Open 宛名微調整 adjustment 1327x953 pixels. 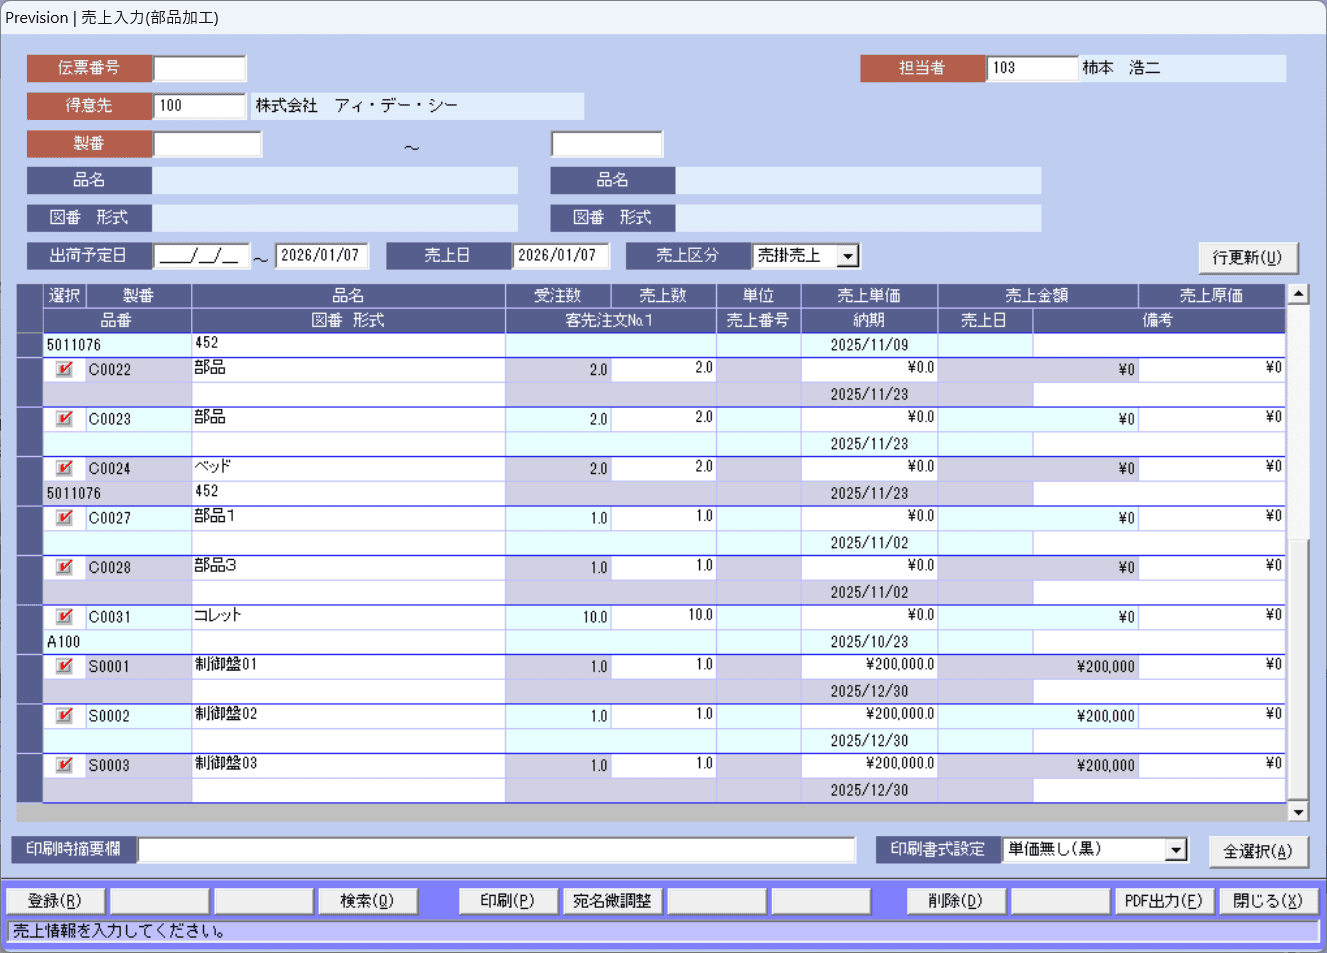612,901
